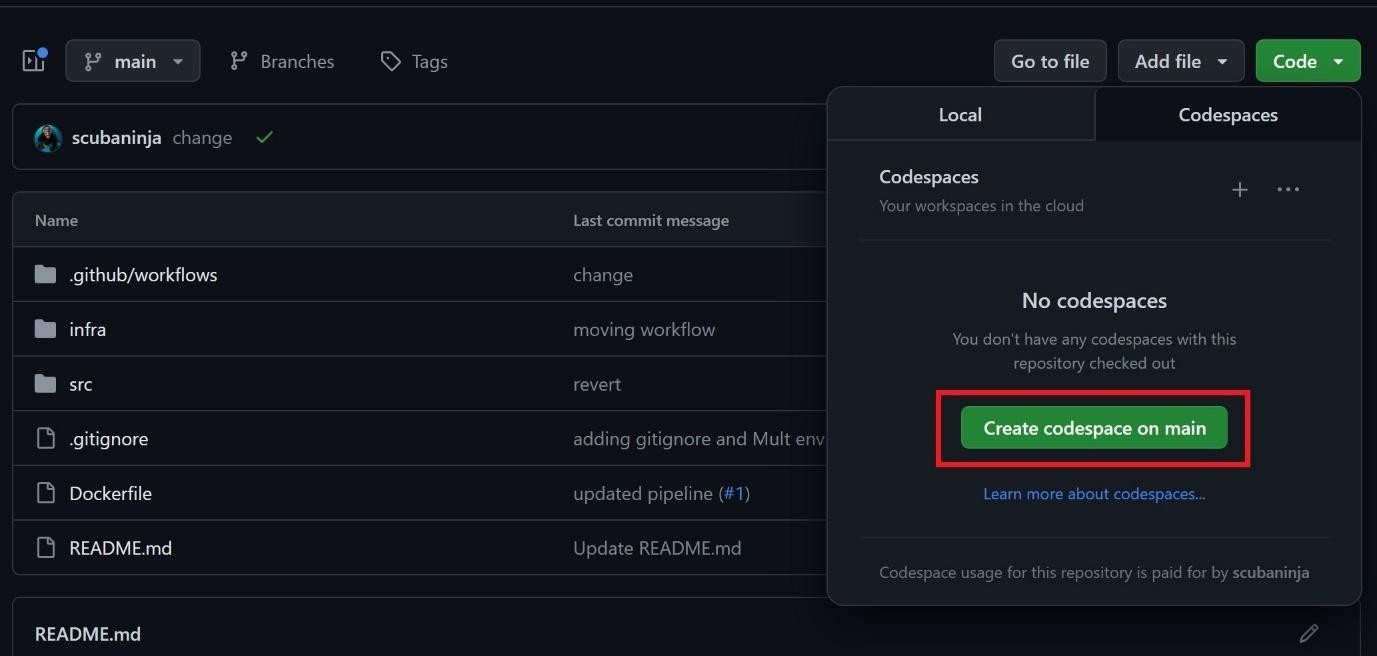The width and height of the screenshot is (1377, 656).
Task: Click the pencil icon to edit README
Action: (x=1308, y=633)
